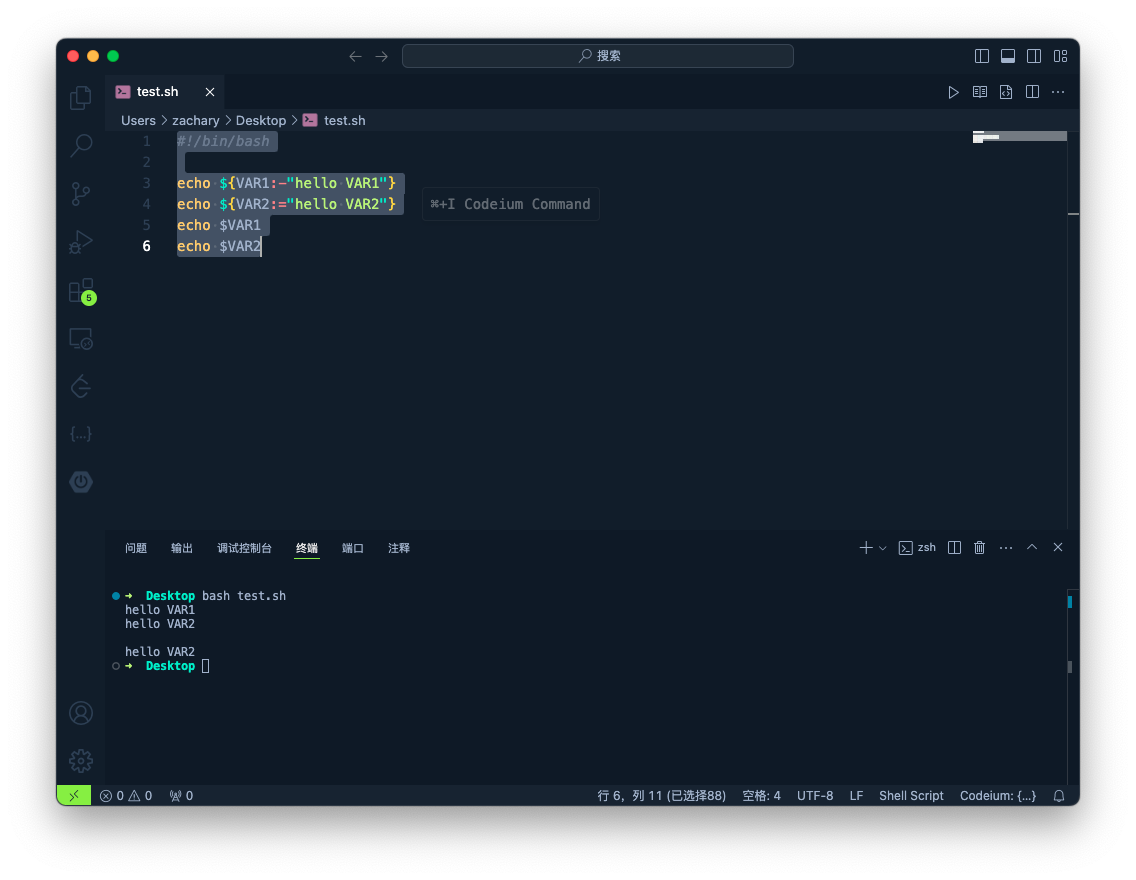
Task: Open the Run and Debug view
Action: (x=80, y=242)
